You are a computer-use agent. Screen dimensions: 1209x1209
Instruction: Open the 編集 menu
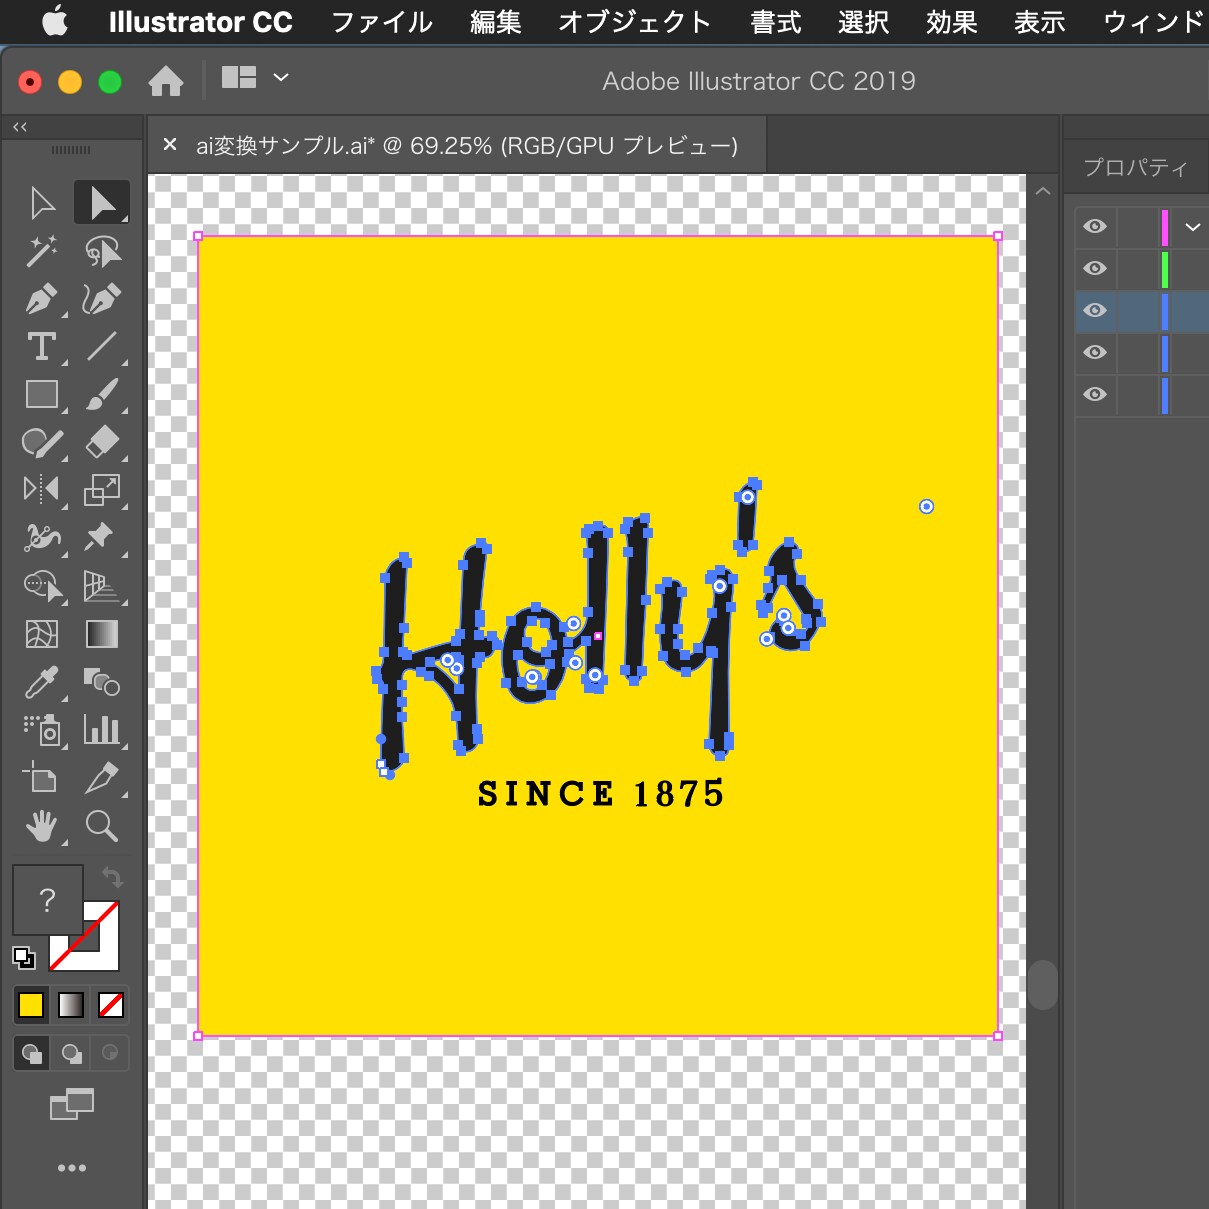coord(496,22)
